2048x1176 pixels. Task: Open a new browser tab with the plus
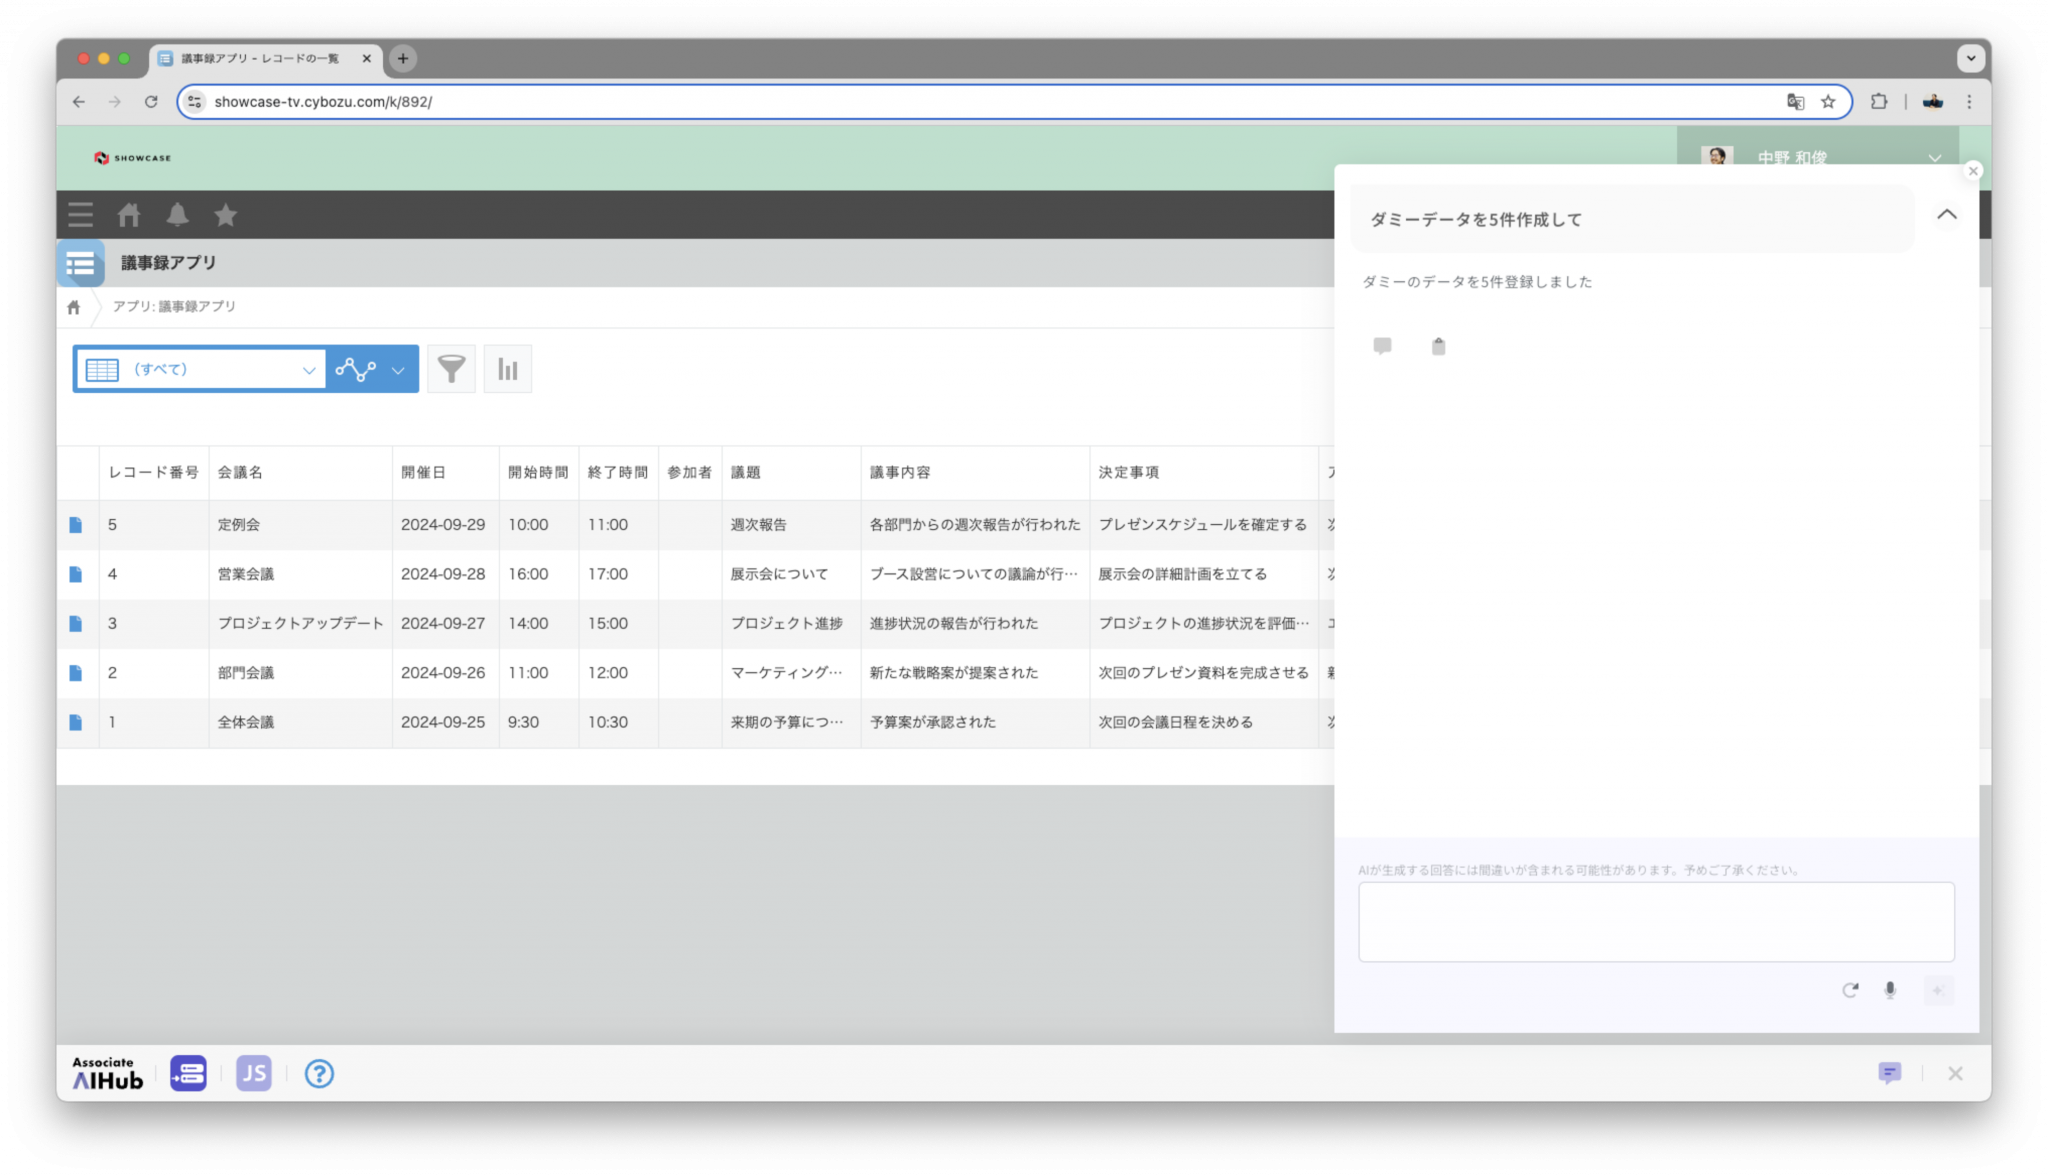coord(402,59)
